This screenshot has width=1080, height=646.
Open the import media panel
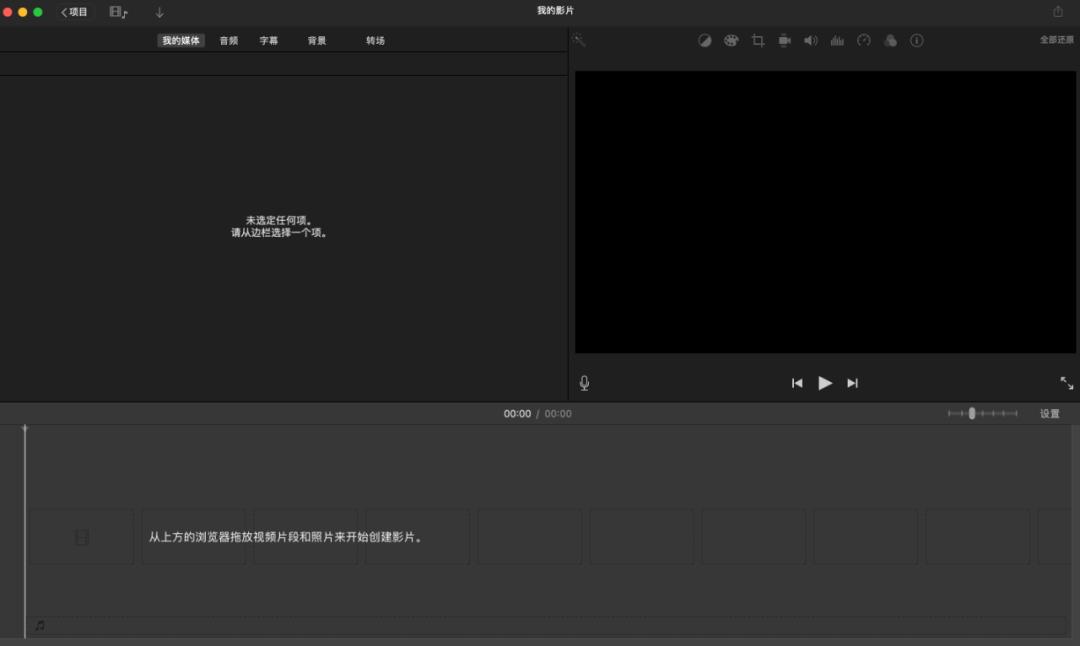click(x=159, y=12)
